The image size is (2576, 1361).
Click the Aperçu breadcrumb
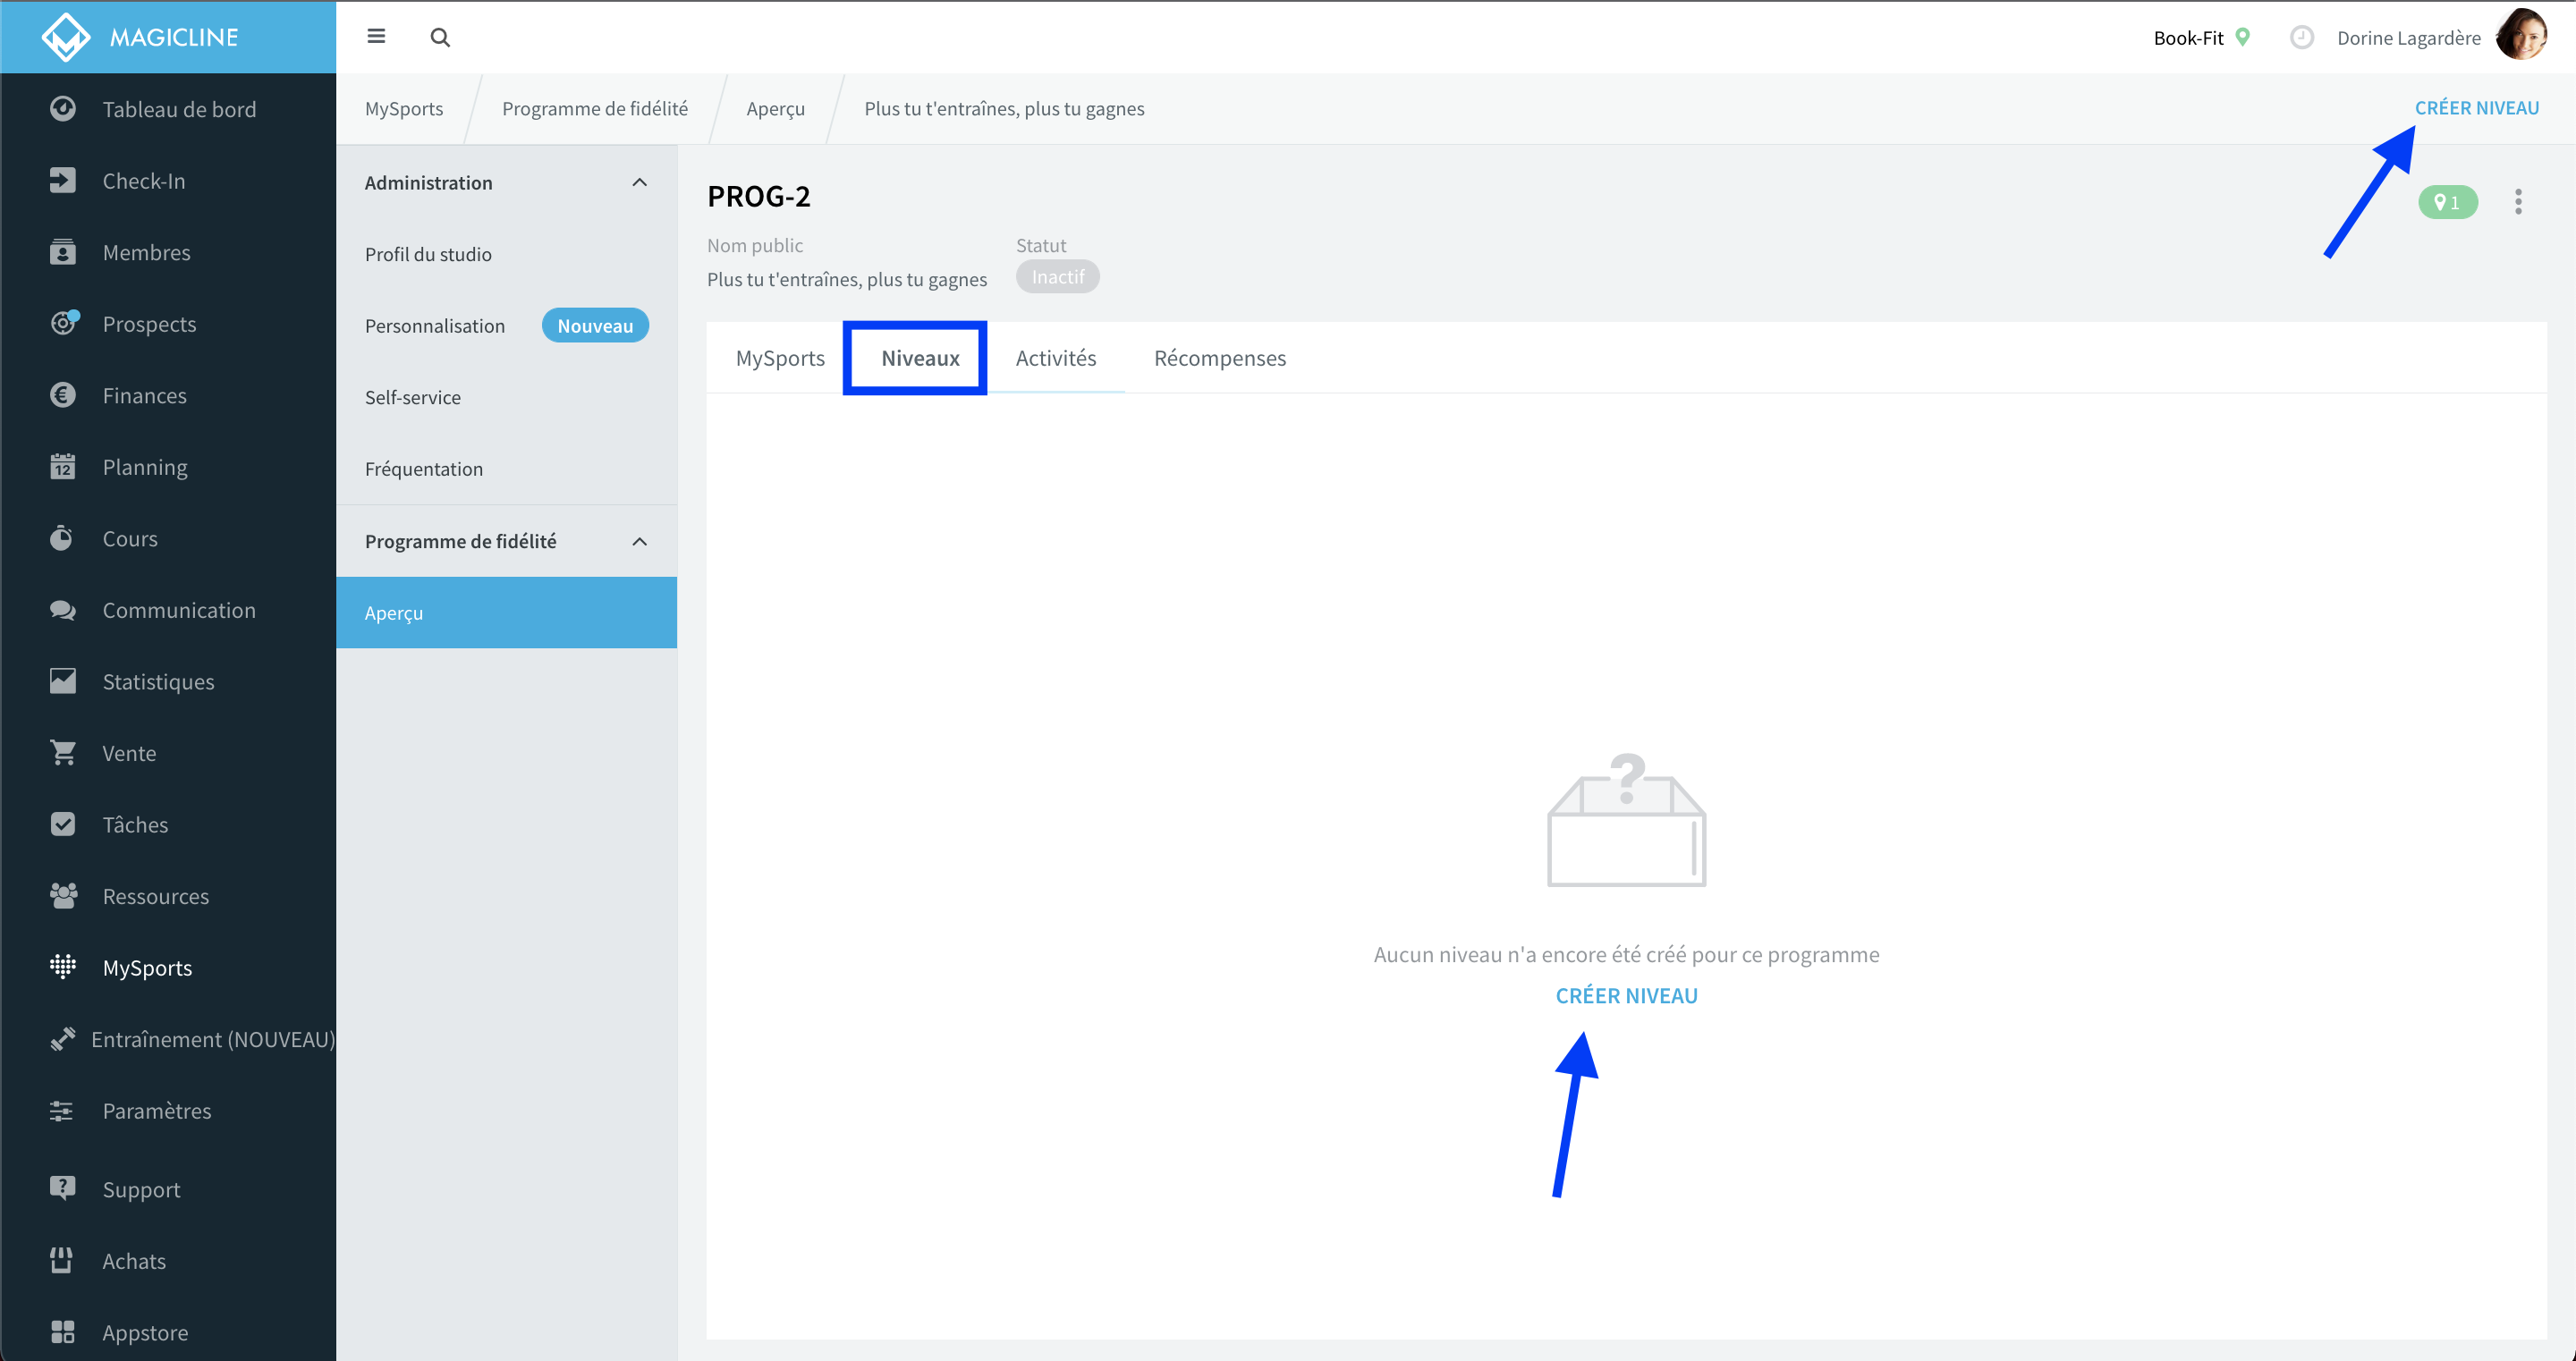tap(775, 108)
